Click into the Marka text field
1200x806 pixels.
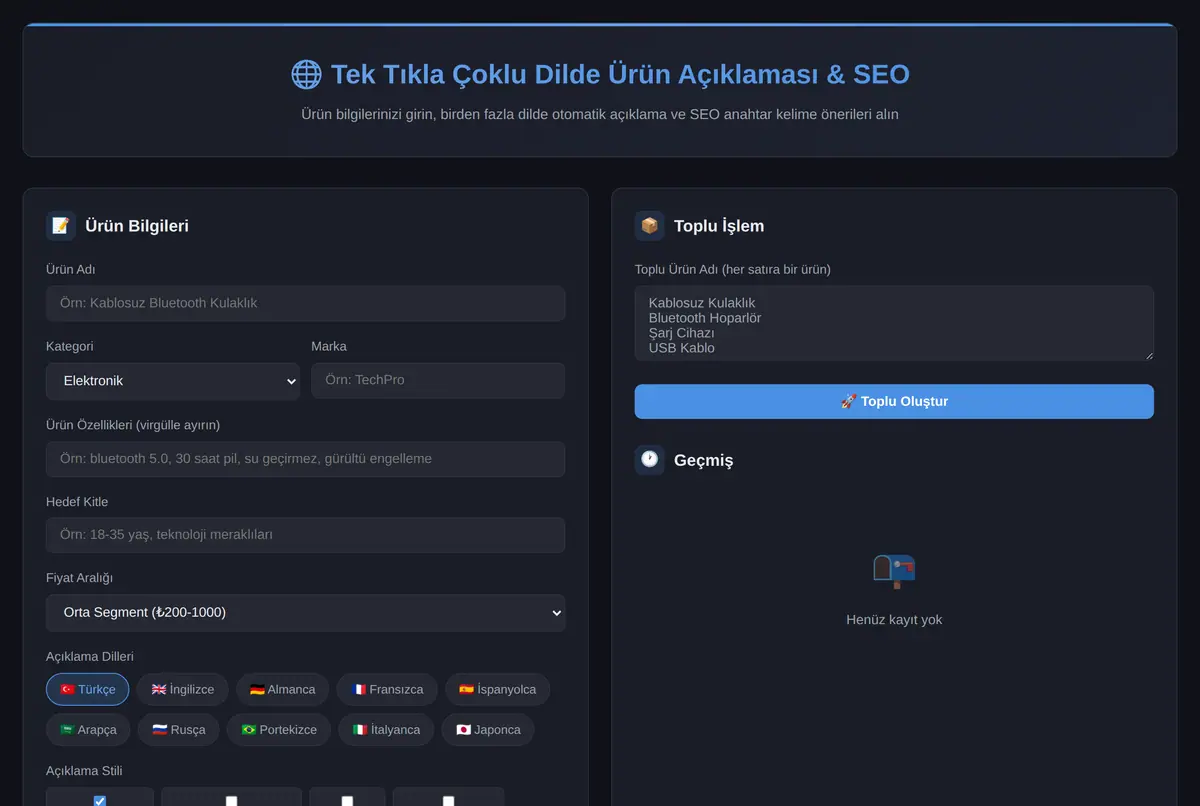coord(438,380)
